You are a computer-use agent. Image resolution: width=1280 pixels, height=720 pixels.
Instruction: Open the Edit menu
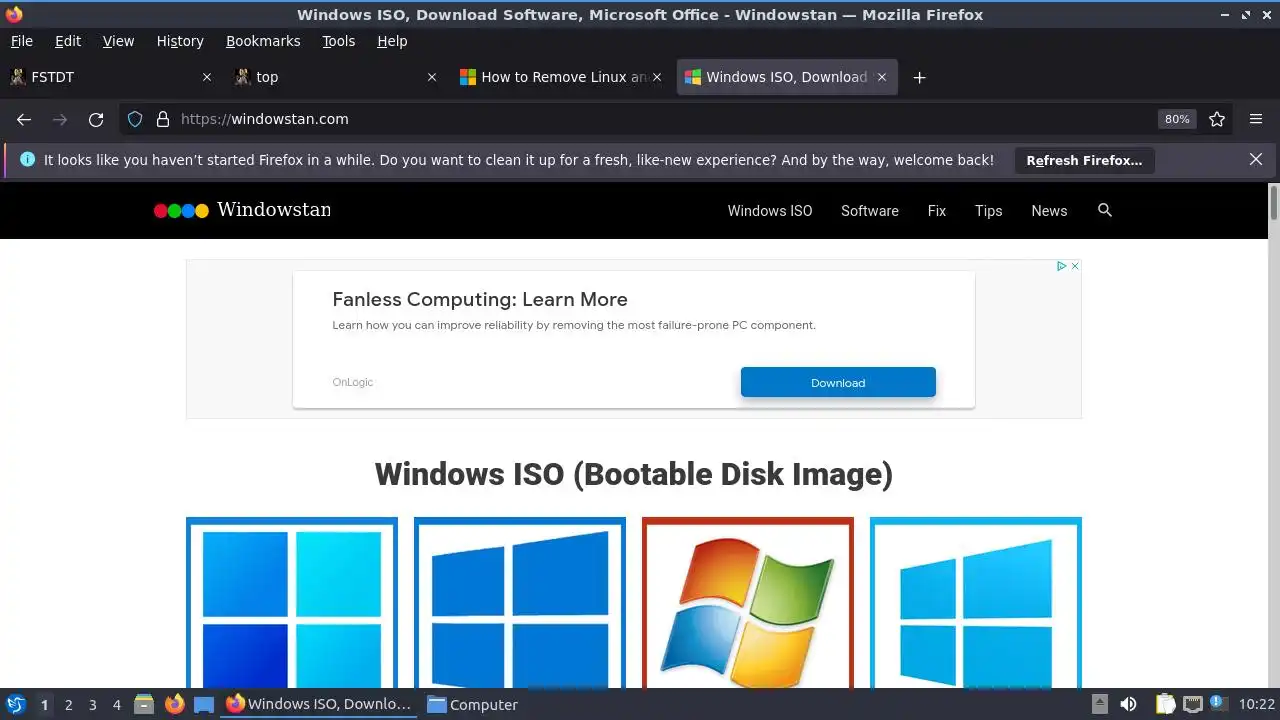click(x=68, y=41)
